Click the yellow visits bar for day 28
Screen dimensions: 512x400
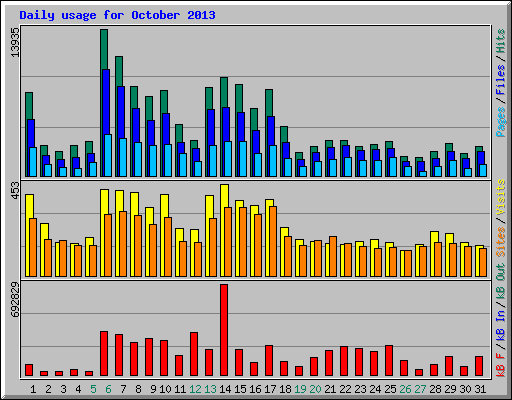coord(434,237)
